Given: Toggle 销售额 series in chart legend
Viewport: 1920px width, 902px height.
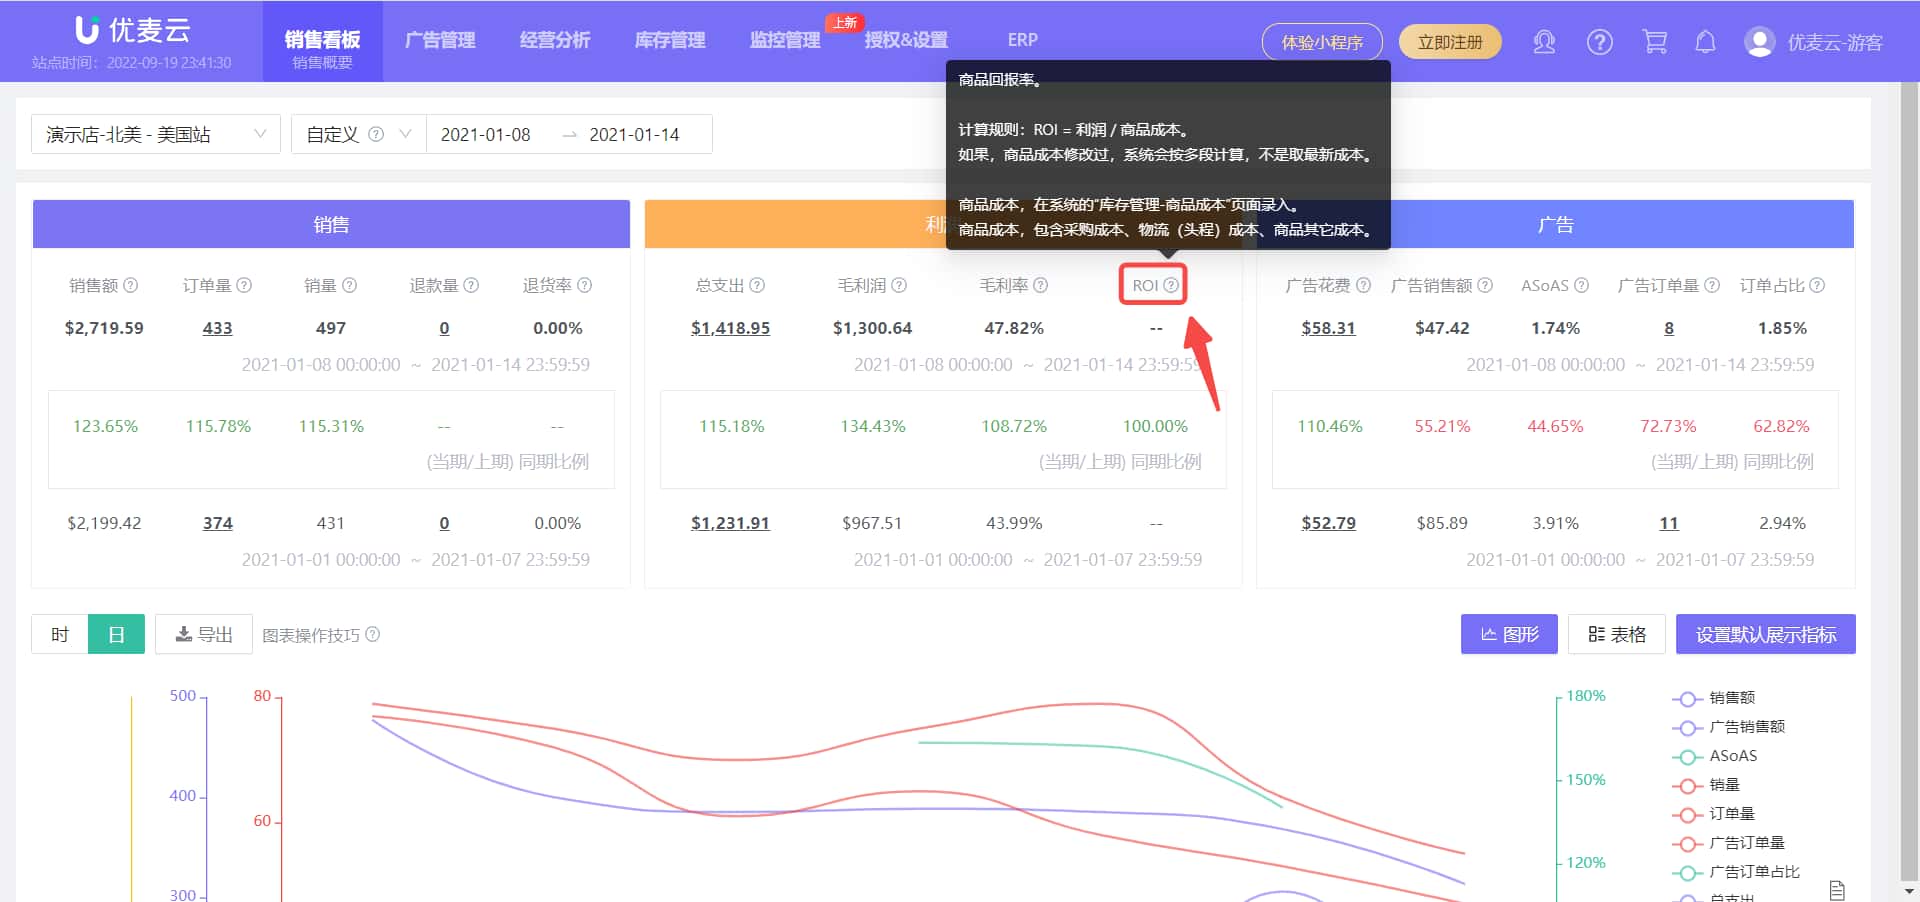Looking at the screenshot, I should coord(1714,698).
